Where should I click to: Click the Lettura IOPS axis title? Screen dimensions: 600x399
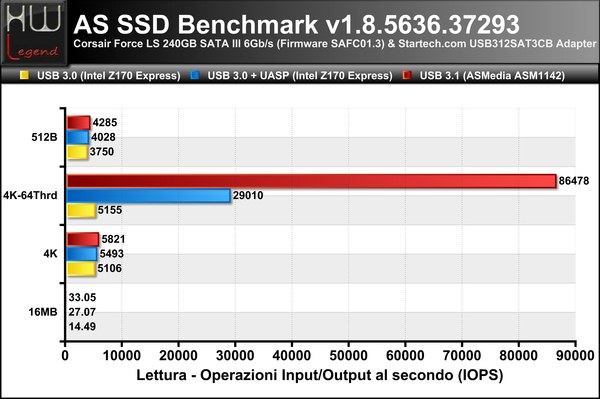tap(320, 375)
